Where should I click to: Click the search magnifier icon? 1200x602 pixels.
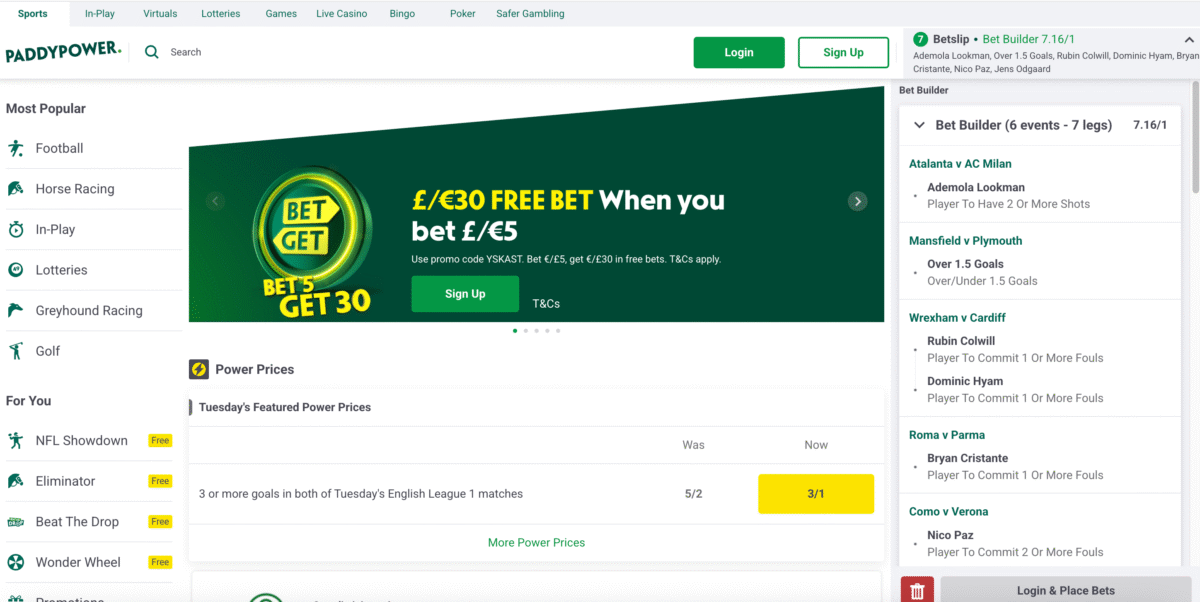pos(152,52)
